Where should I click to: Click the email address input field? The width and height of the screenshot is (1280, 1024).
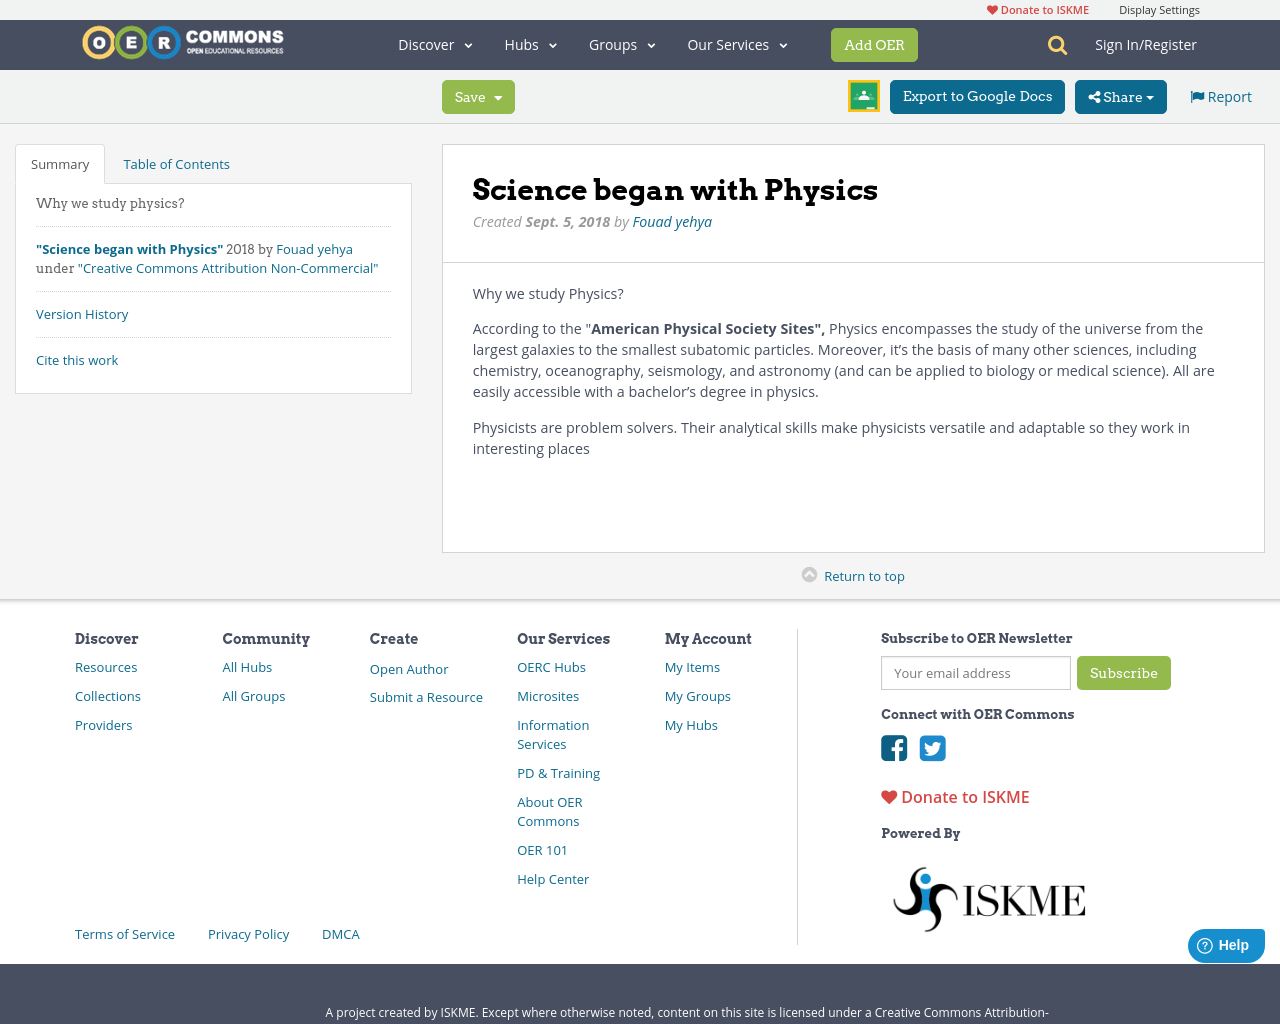pyautogui.click(x=975, y=673)
